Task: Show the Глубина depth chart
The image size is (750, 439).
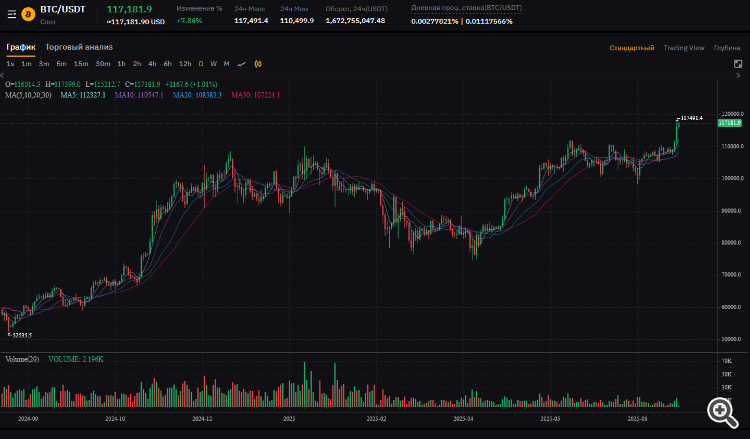Action: pyautogui.click(x=726, y=47)
